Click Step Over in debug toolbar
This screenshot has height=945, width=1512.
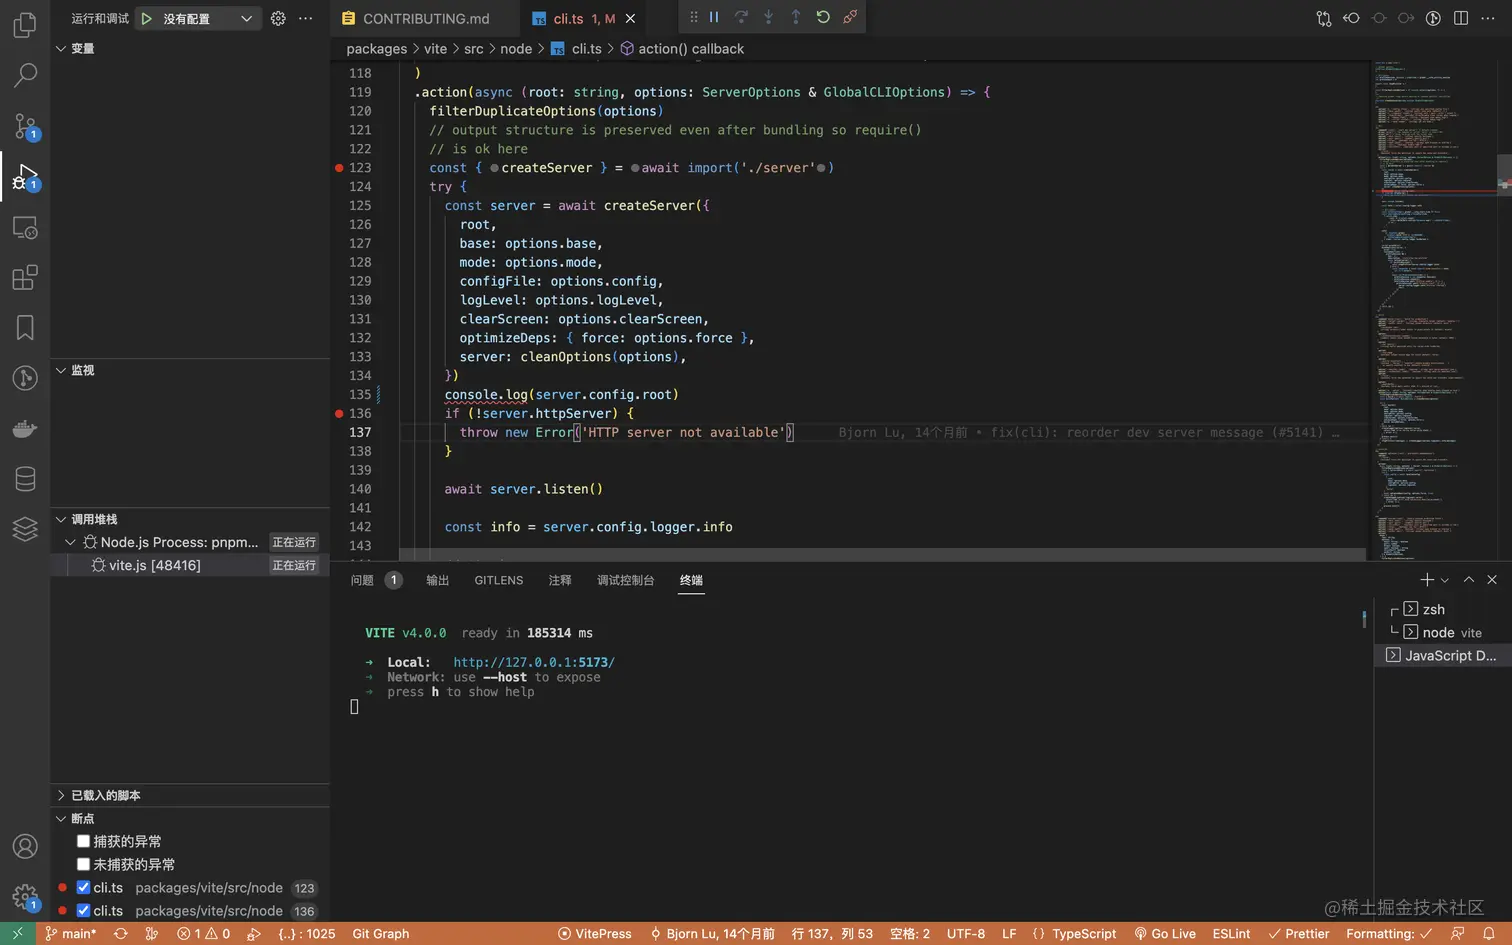click(741, 17)
